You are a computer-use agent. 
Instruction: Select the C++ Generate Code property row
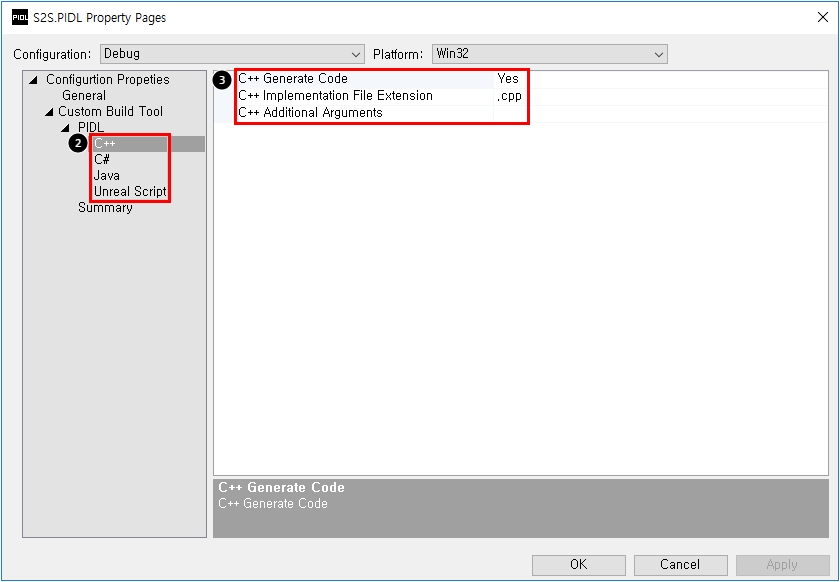coord(293,79)
